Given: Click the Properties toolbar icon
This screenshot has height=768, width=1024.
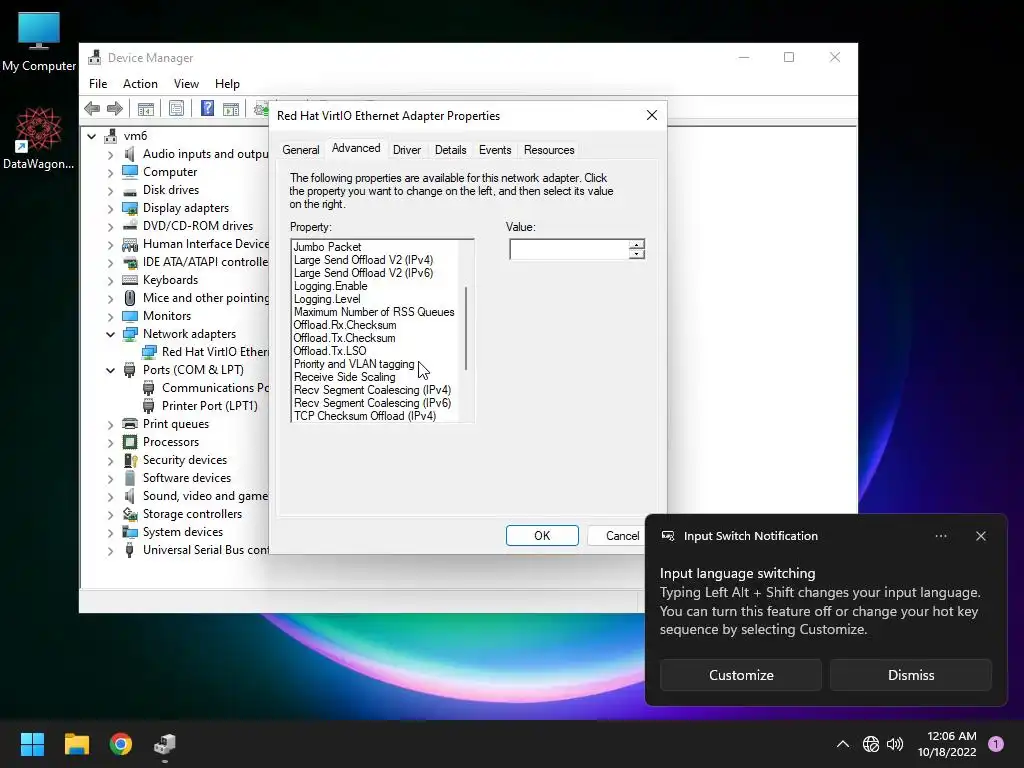Looking at the screenshot, I should (x=176, y=108).
